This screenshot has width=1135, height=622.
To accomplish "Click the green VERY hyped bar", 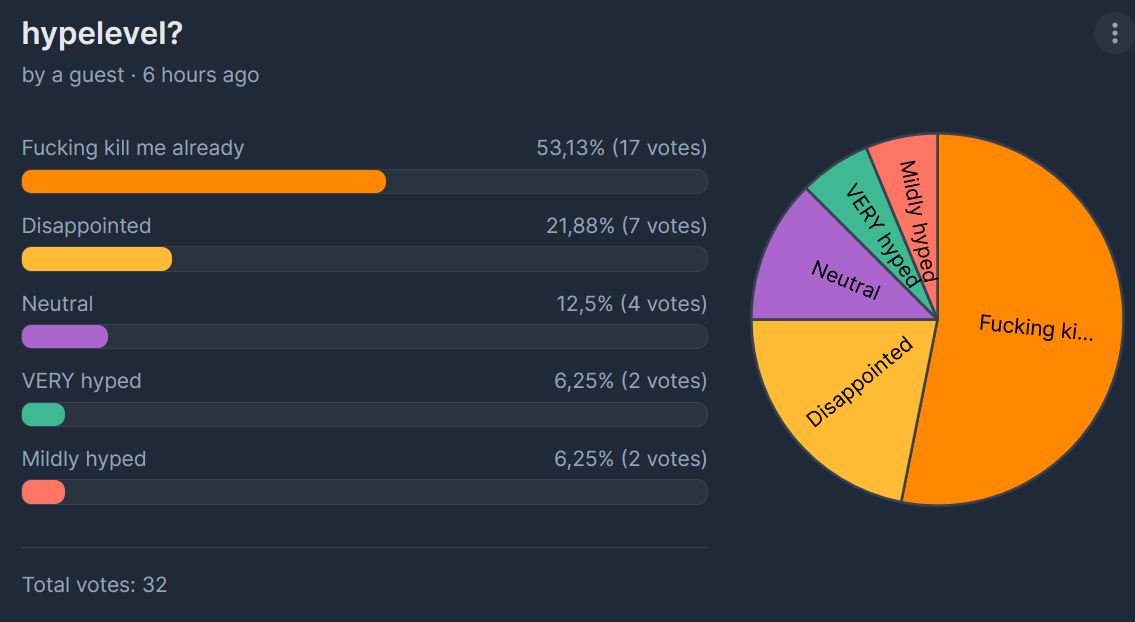I will [43, 414].
